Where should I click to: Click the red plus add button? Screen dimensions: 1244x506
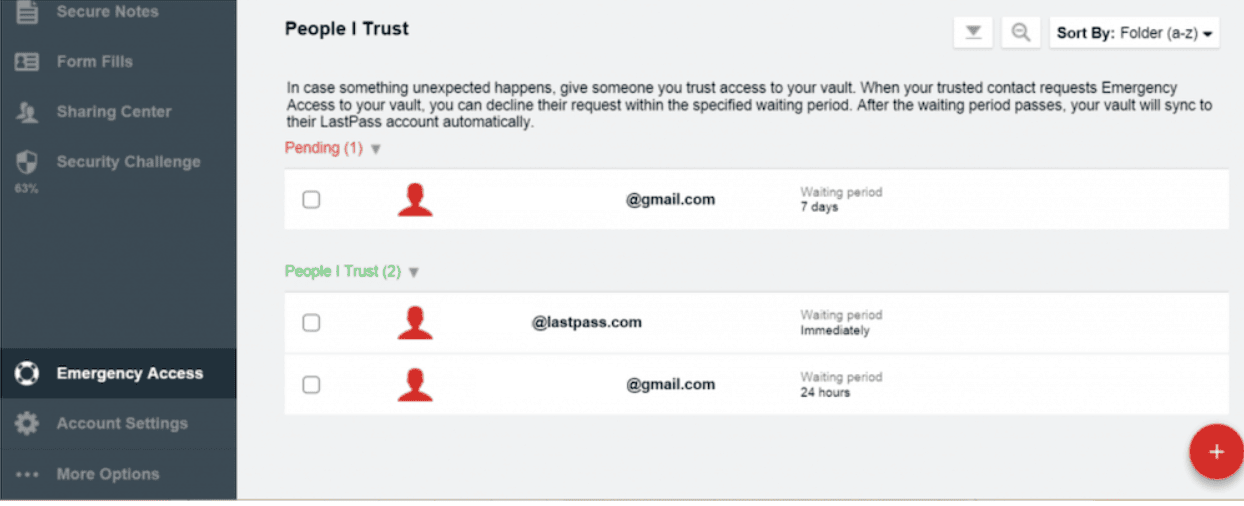(x=1216, y=451)
